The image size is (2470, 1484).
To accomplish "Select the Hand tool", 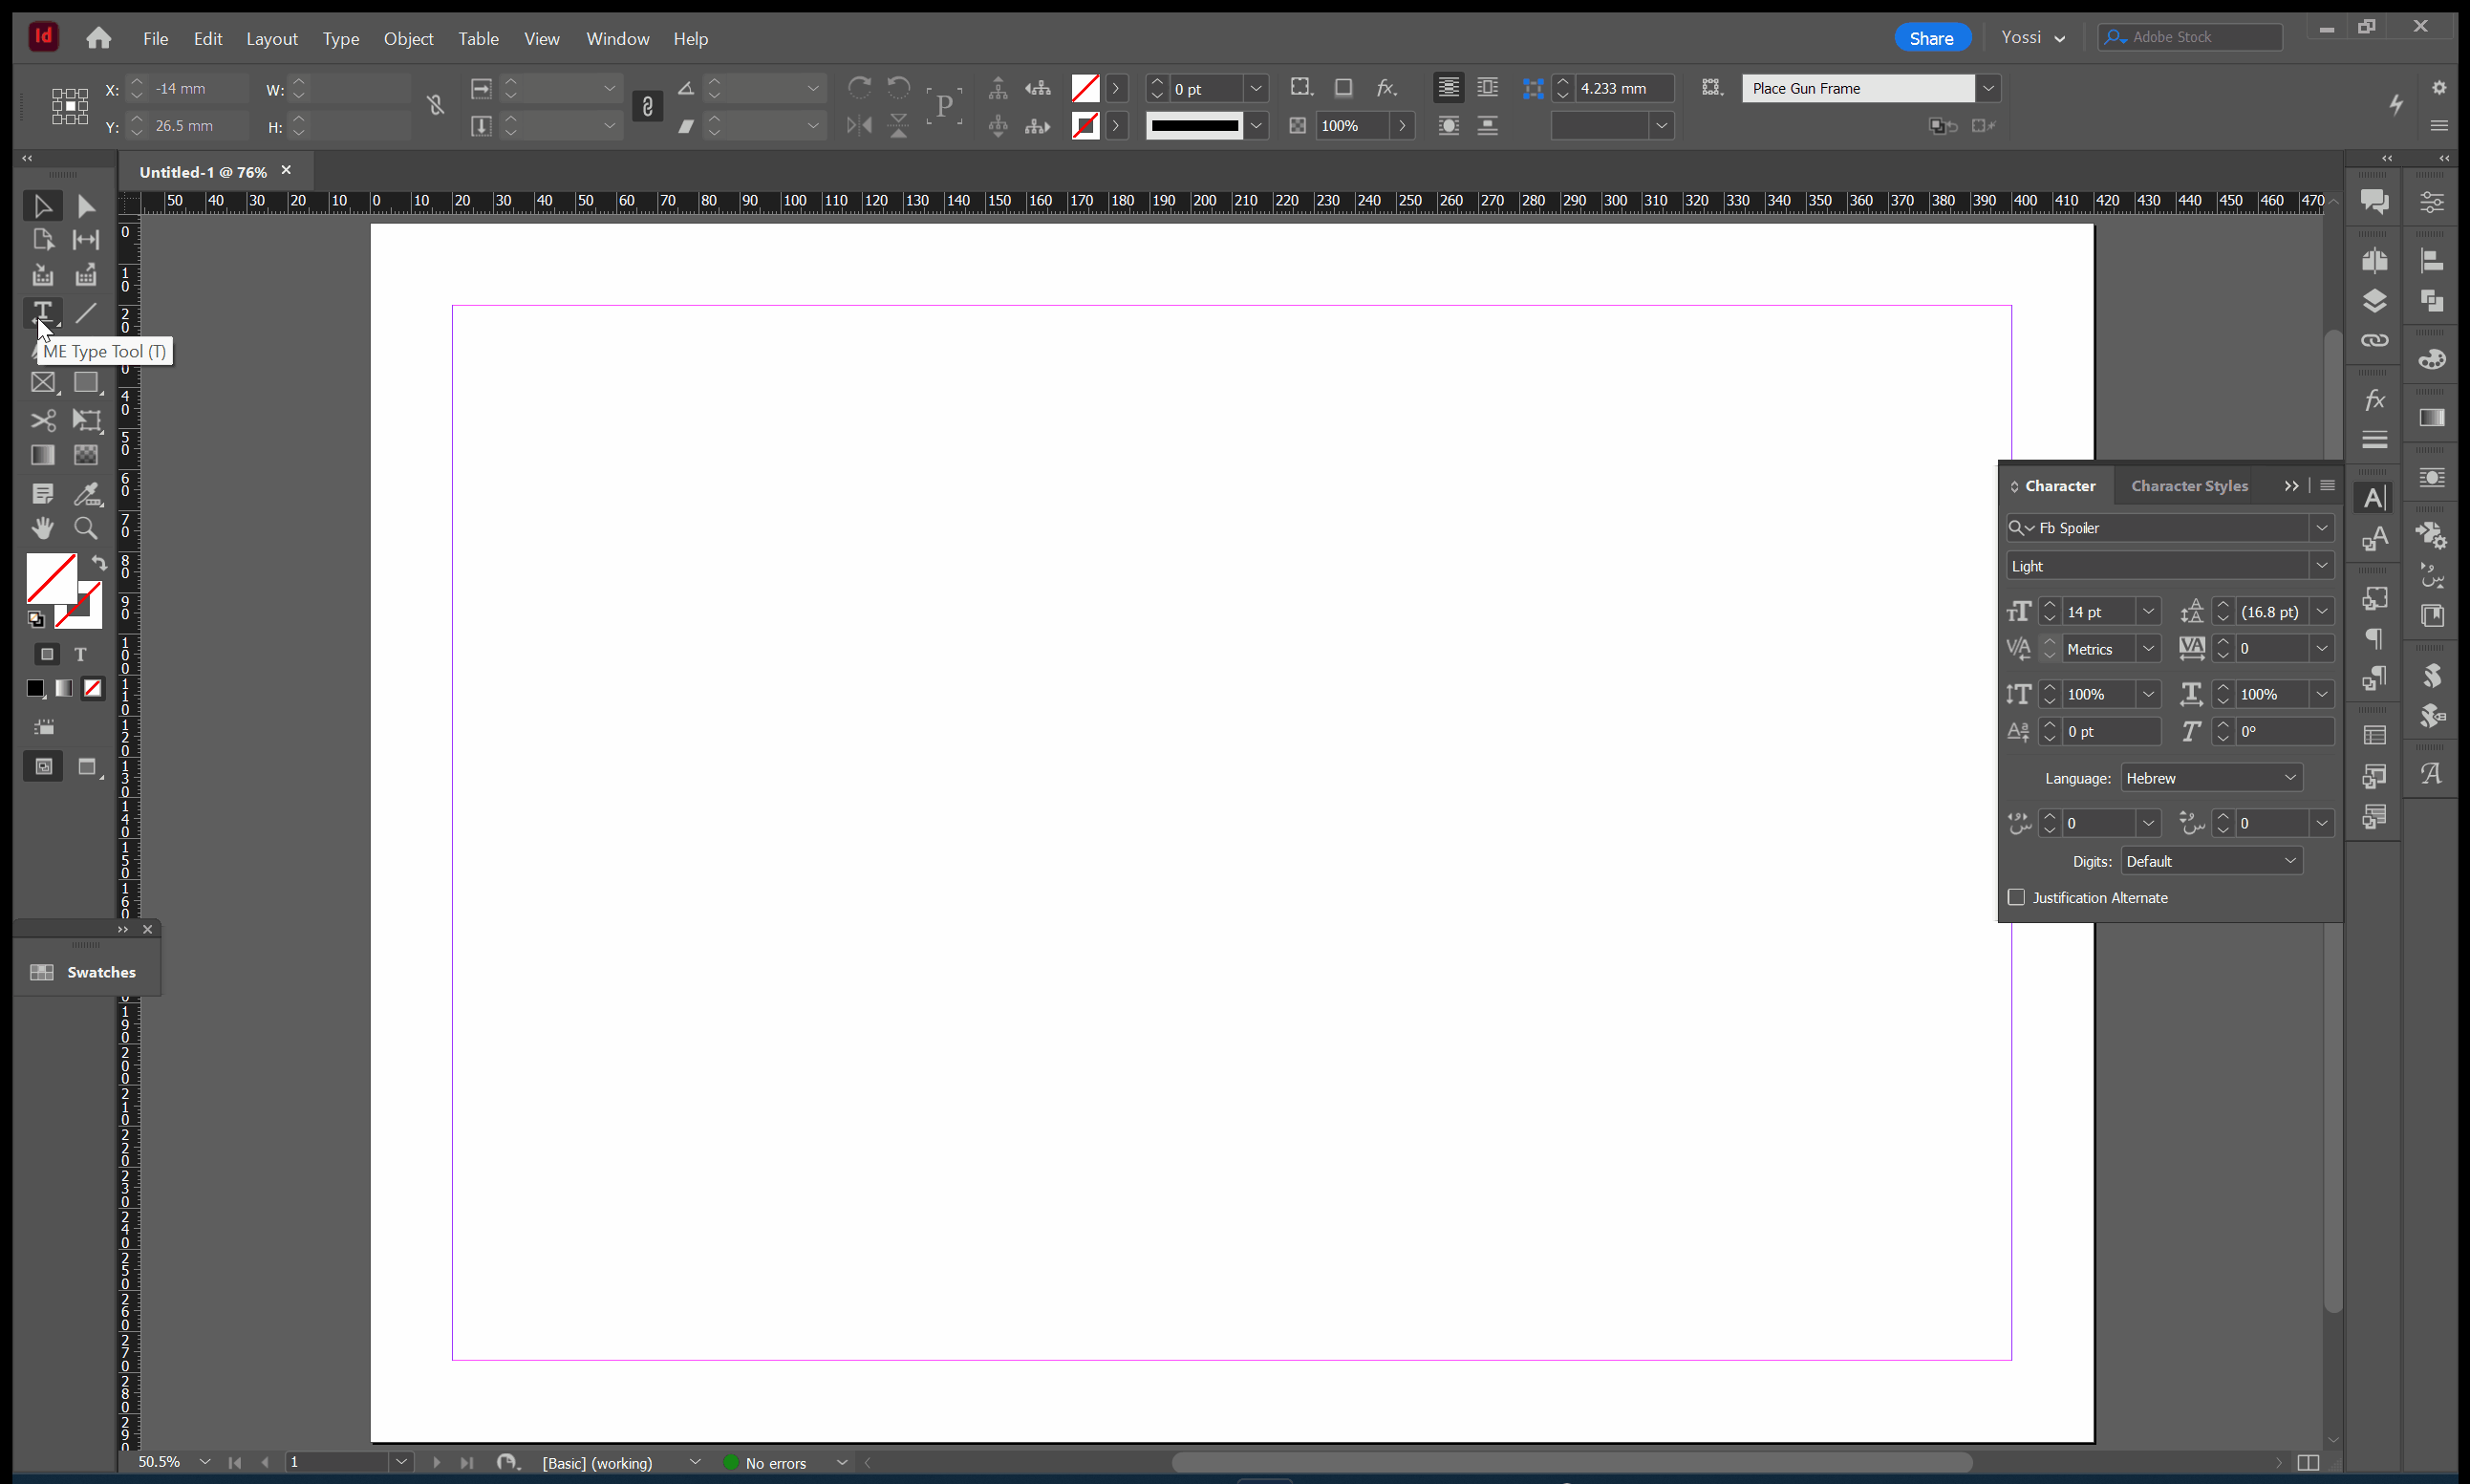I will coord(43,528).
